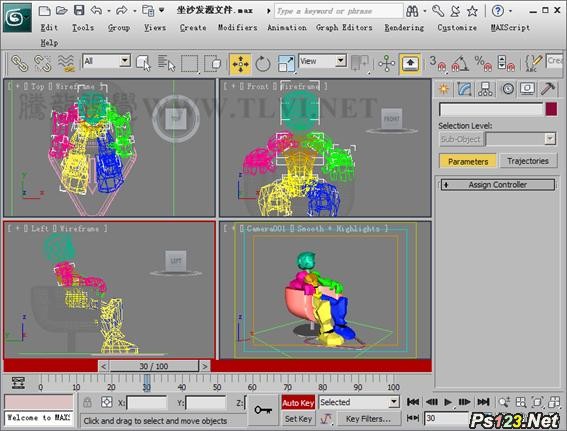
Task: Select the Link tool in main toolbar
Action: 19,63
